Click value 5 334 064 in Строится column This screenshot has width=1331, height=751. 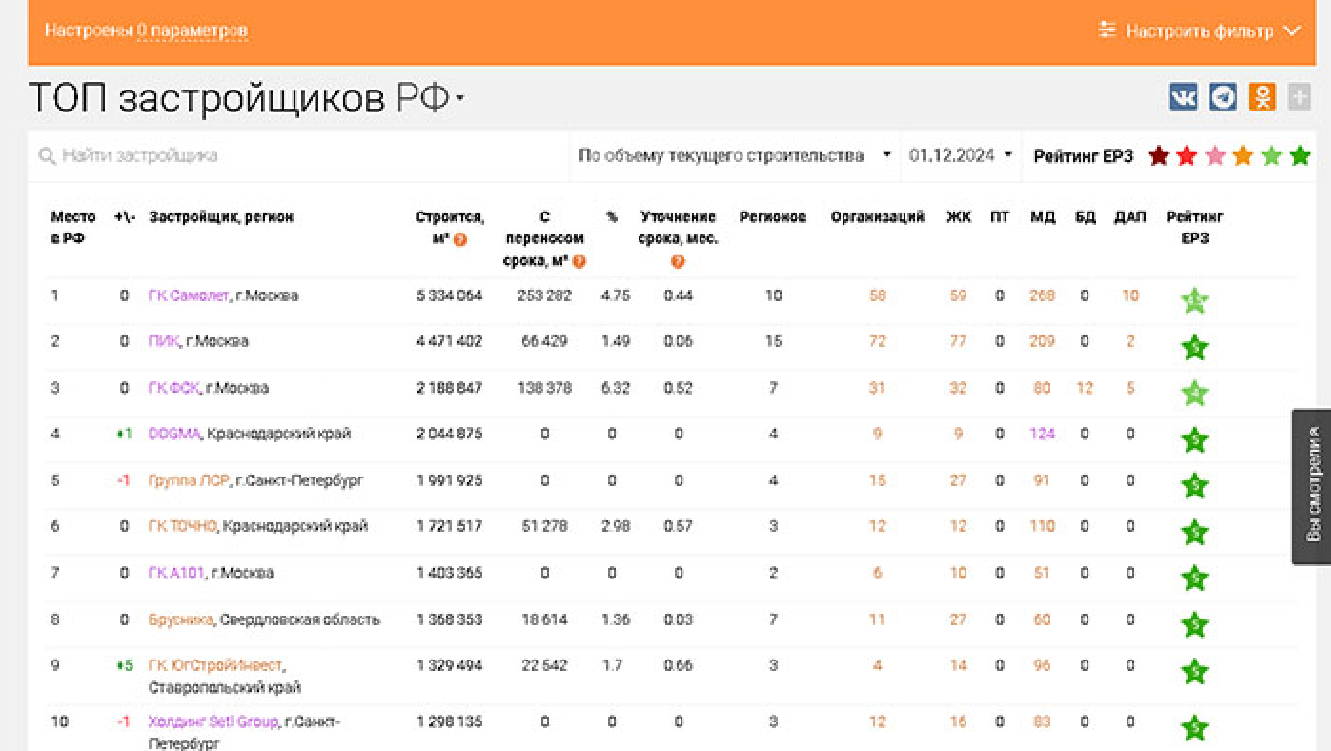pyautogui.click(x=449, y=296)
